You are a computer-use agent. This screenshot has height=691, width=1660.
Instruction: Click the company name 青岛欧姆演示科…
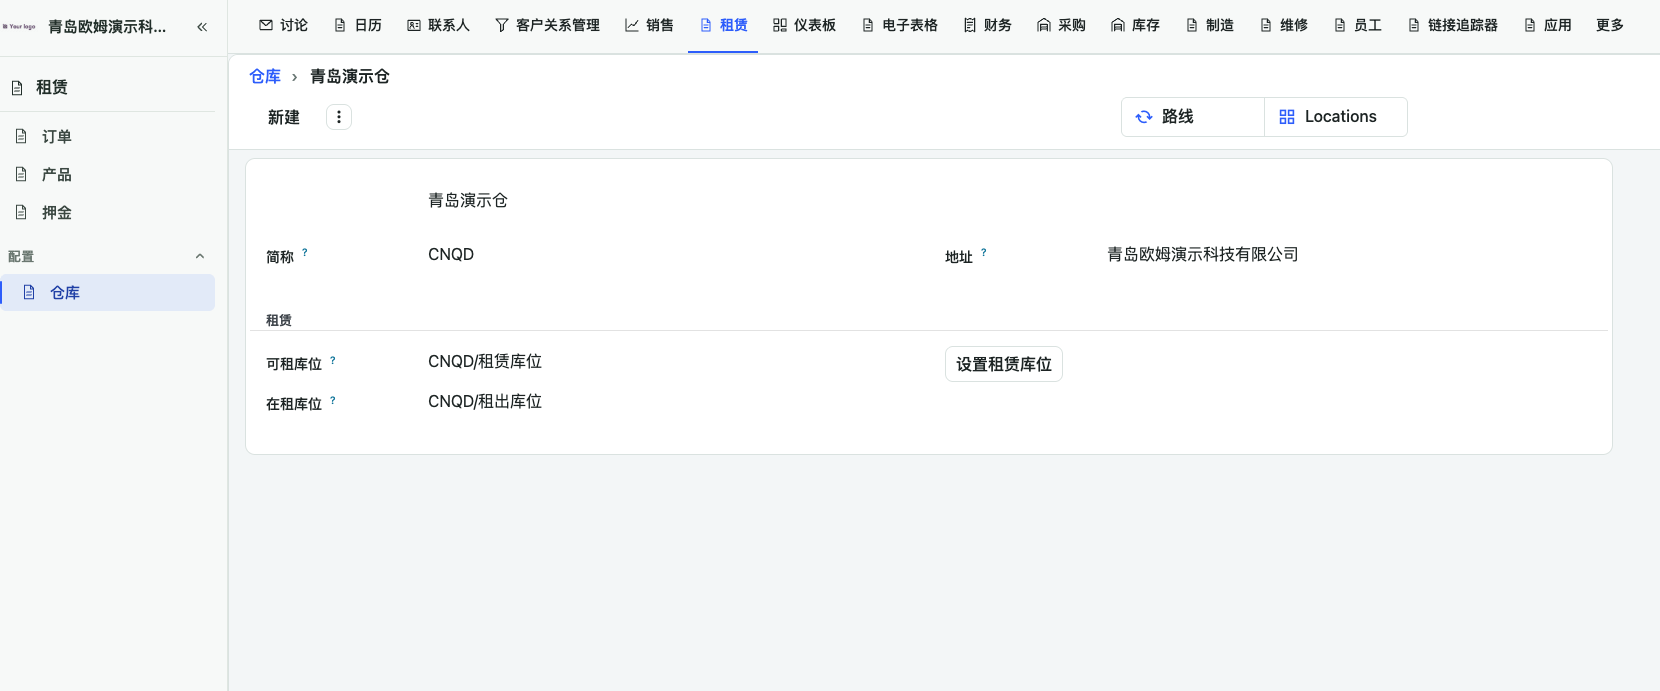click(x=107, y=27)
